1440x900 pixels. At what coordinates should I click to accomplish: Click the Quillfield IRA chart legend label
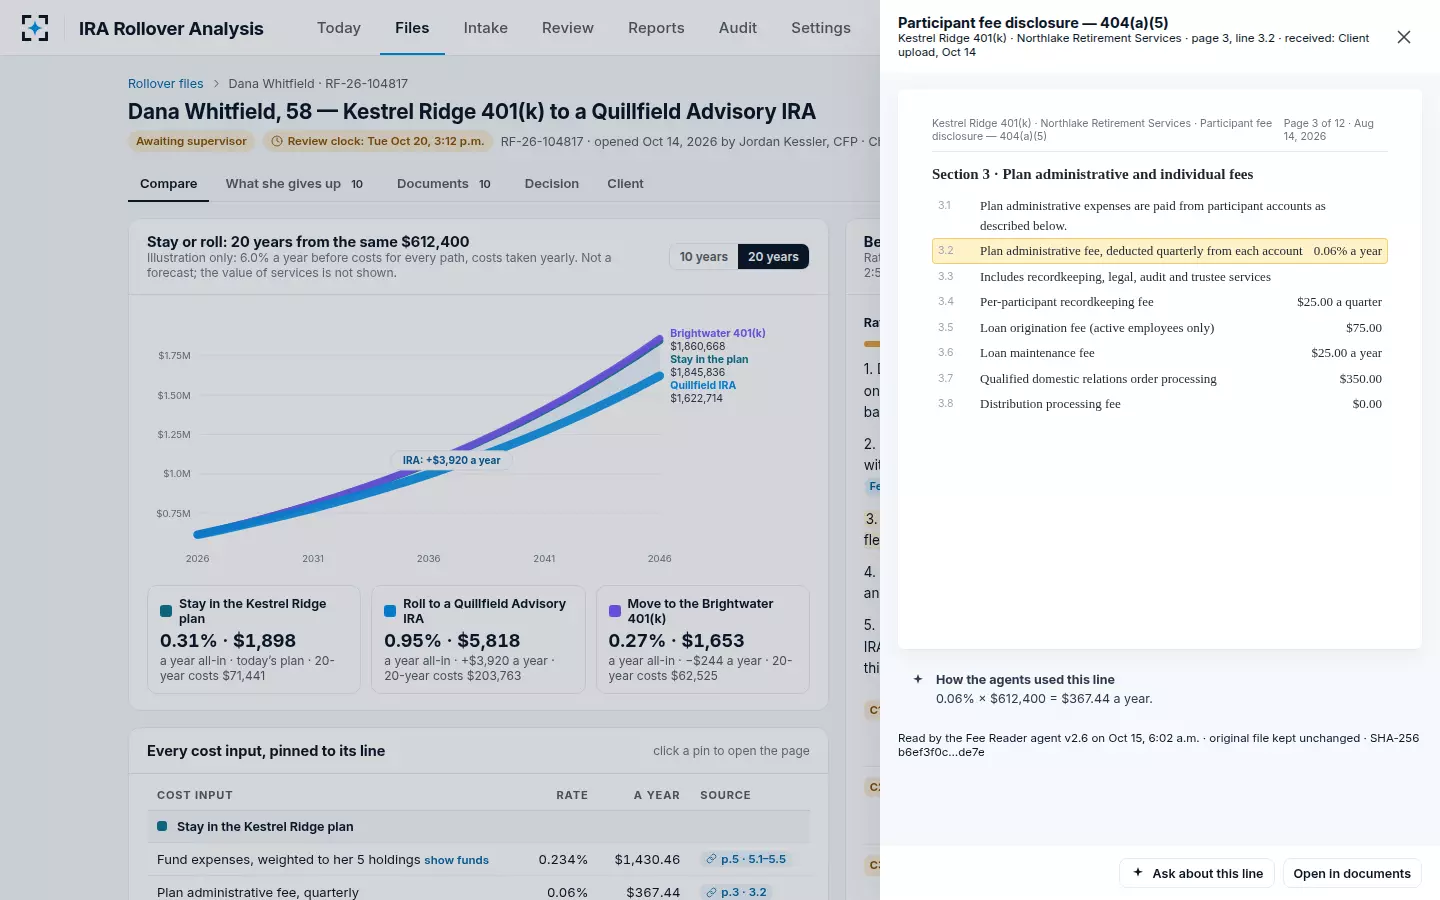(703, 385)
